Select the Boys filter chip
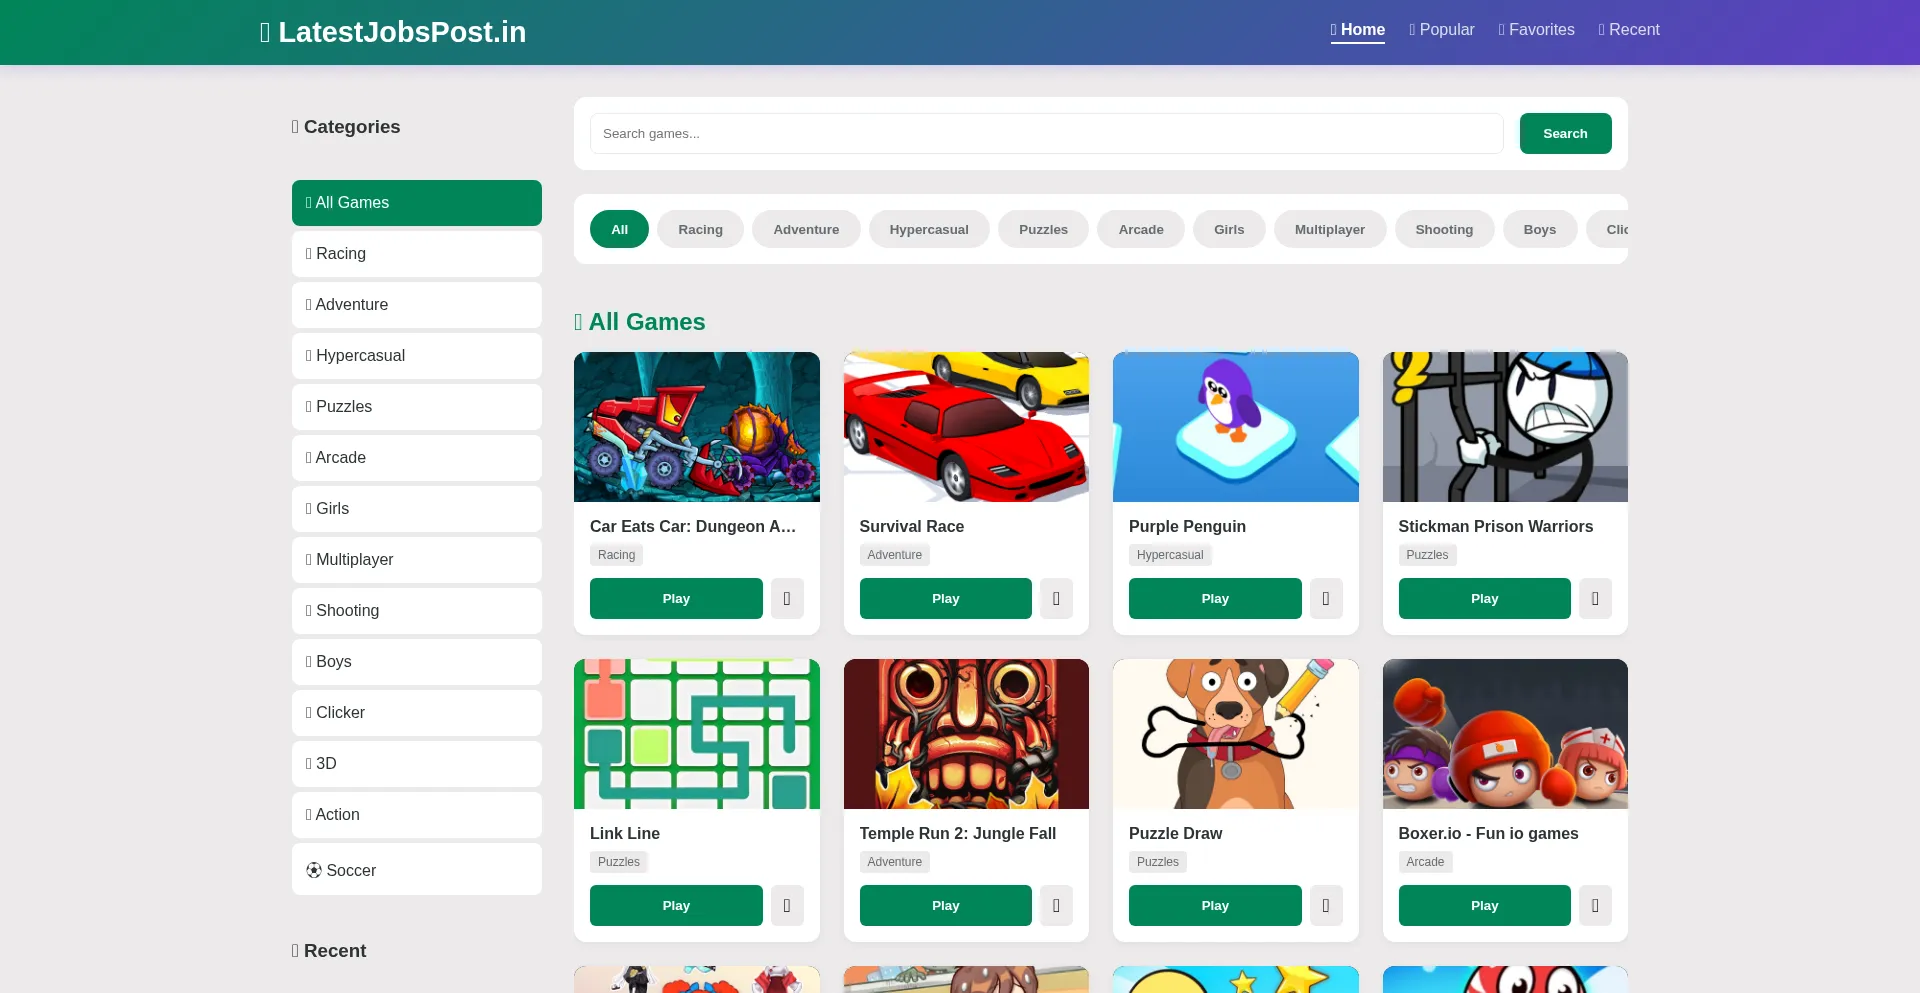Screen dimensions: 1920x993 [1540, 229]
